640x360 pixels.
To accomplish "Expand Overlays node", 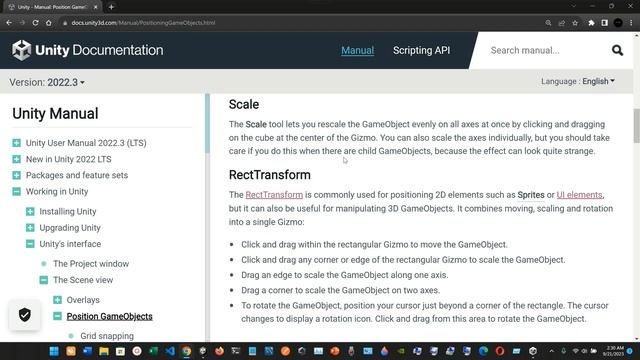I will pos(58,300).
